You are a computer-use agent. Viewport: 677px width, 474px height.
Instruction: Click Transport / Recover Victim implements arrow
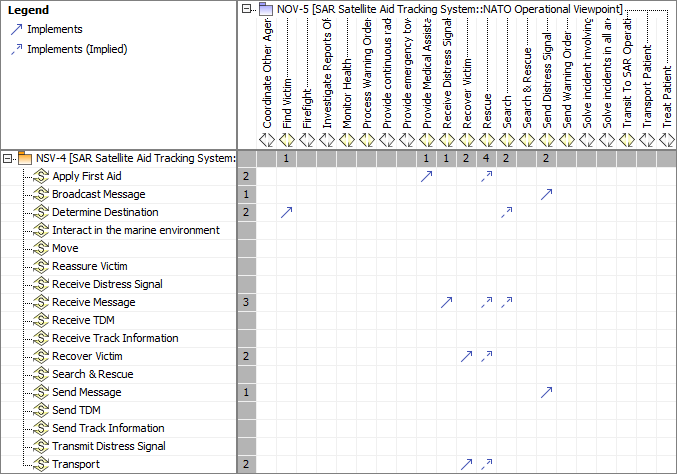[467, 464]
